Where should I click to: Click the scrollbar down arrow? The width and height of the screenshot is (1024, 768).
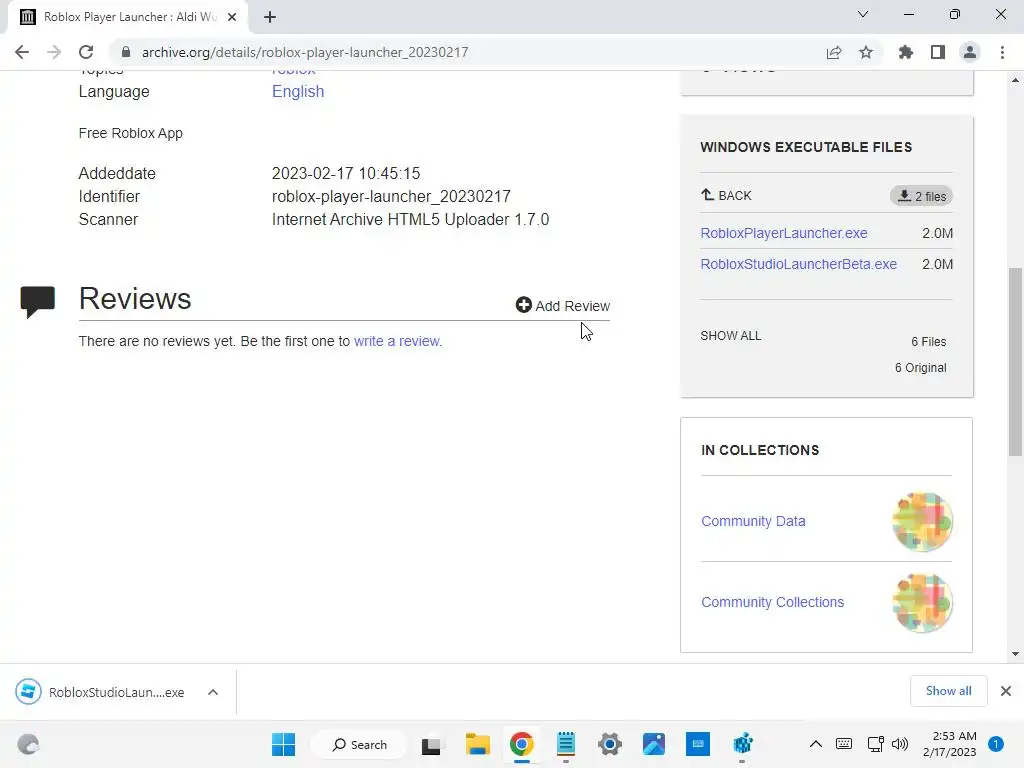[x=1015, y=654]
